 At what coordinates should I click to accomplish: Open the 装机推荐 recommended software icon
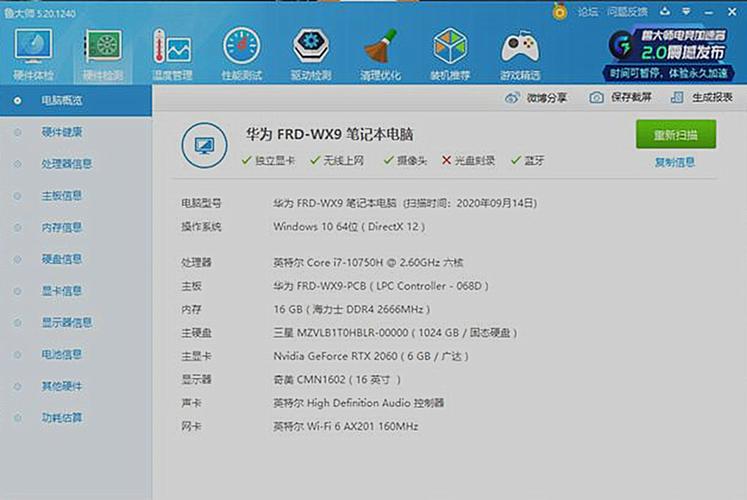[450, 54]
